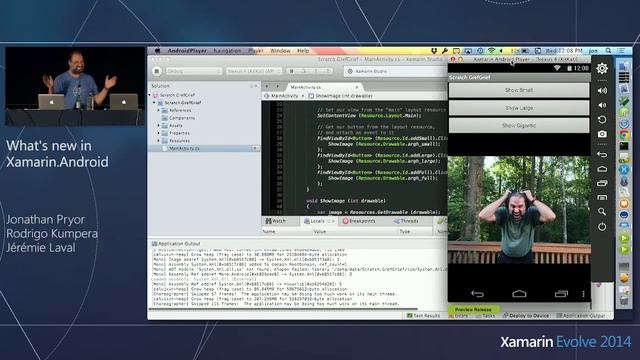Click the menu key icon in Android Player sidebar
This screenshot has width=640, height=360.
602,198
